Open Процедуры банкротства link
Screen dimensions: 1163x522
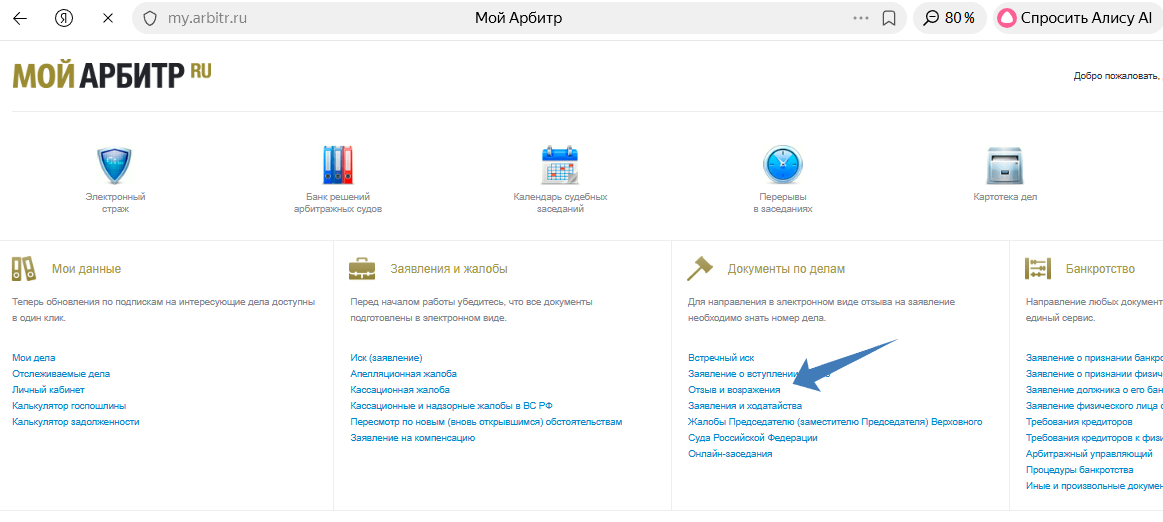click(x=1079, y=469)
